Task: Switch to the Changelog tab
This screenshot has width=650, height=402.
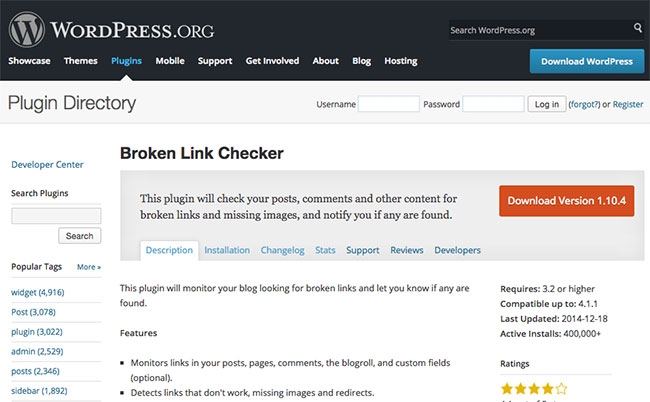Action: point(282,250)
